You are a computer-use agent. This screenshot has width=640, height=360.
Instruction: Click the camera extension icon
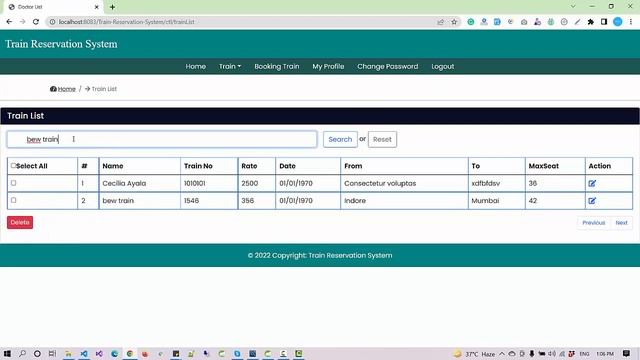pos(524,22)
